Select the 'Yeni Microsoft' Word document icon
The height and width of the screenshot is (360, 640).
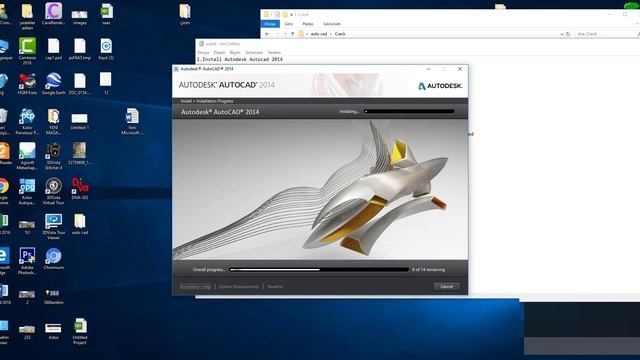click(x=132, y=121)
